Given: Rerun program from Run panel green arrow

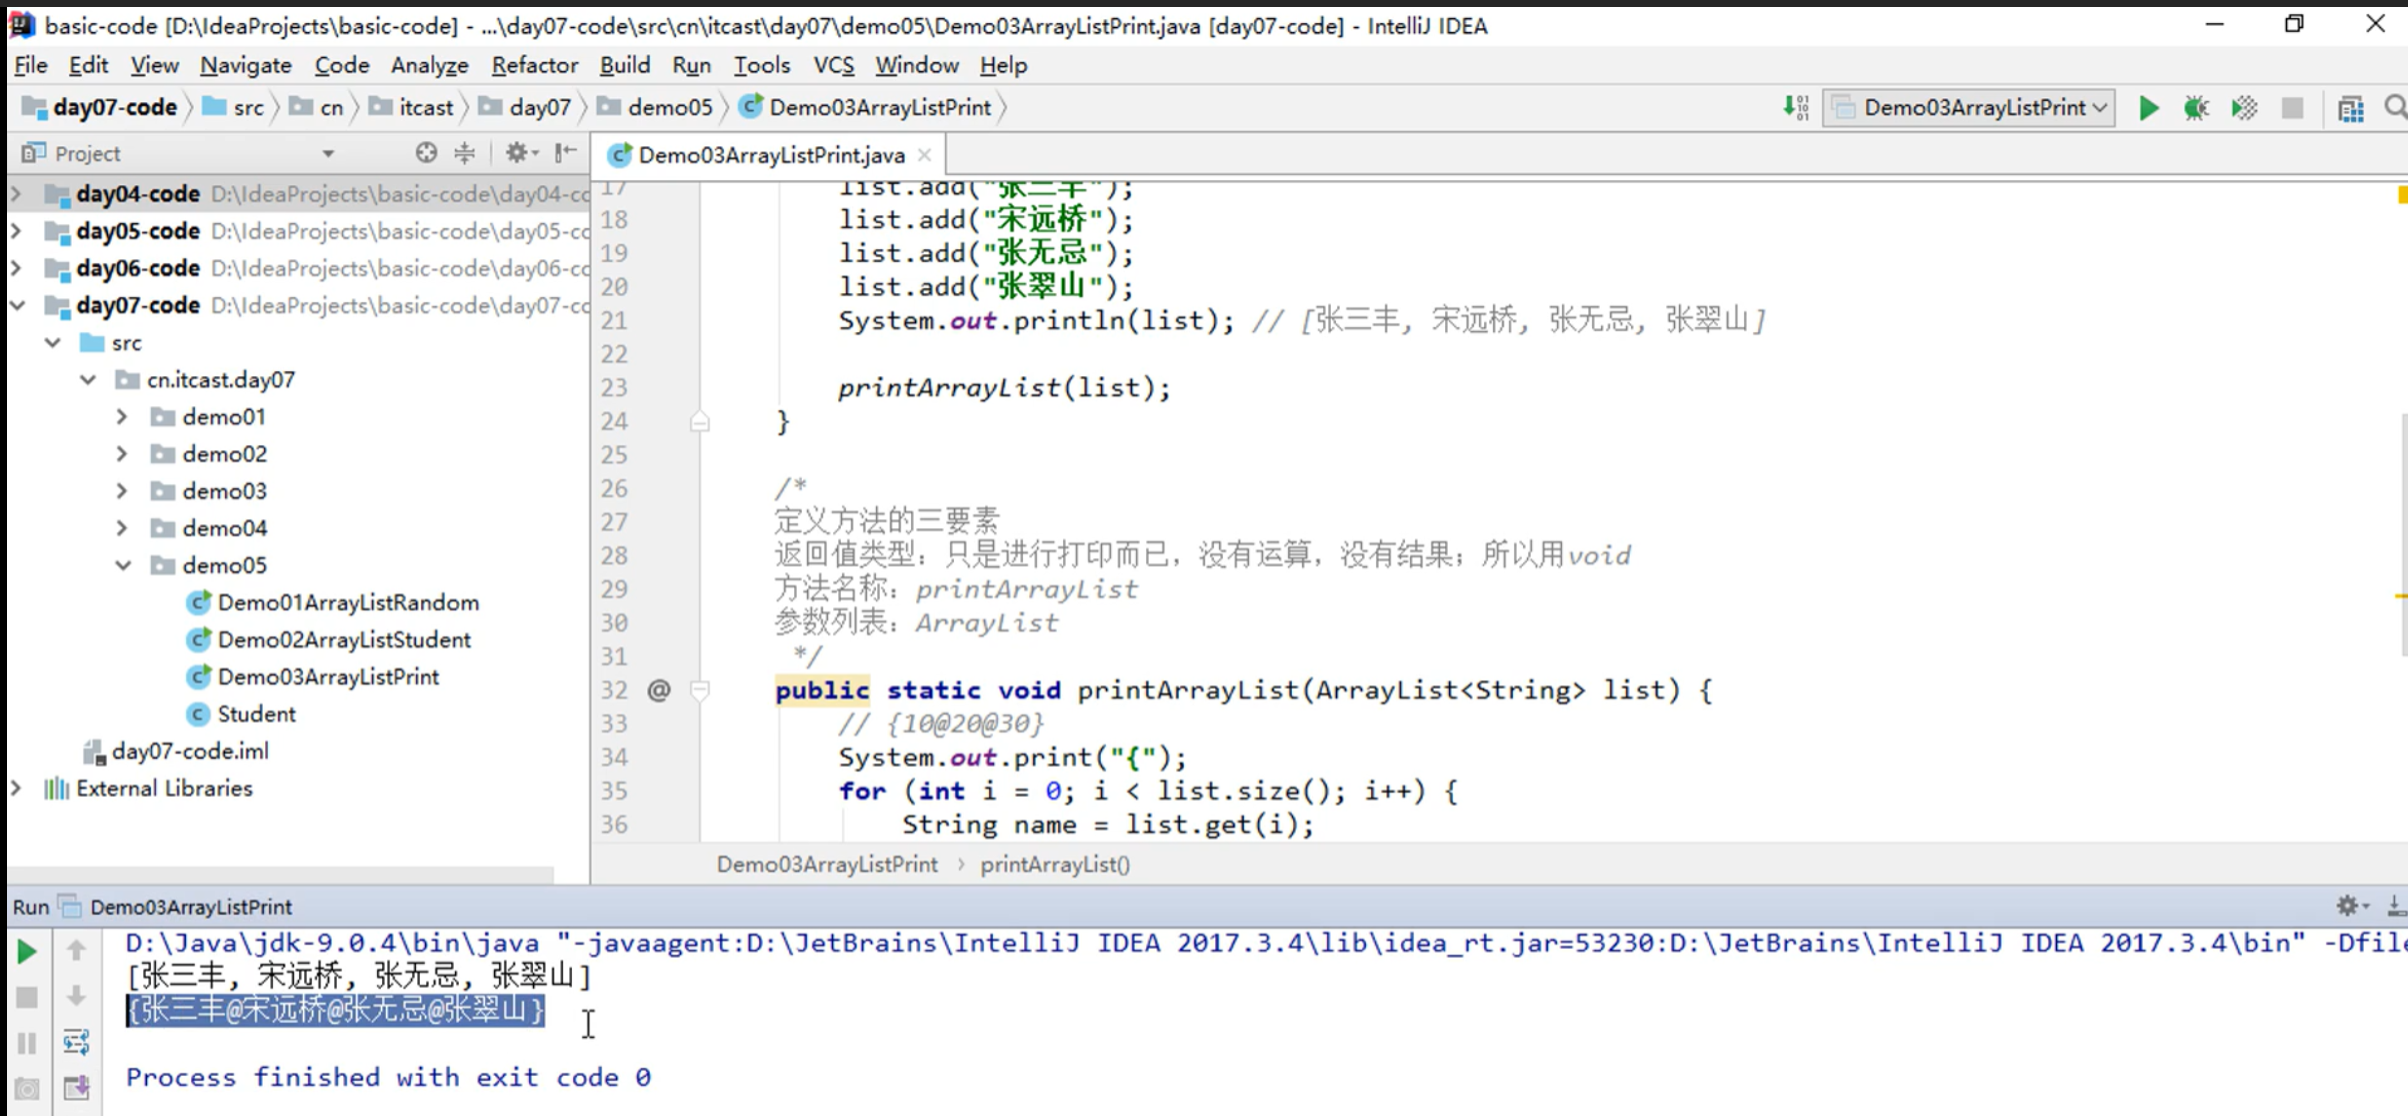Looking at the screenshot, I should click(27, 951).
